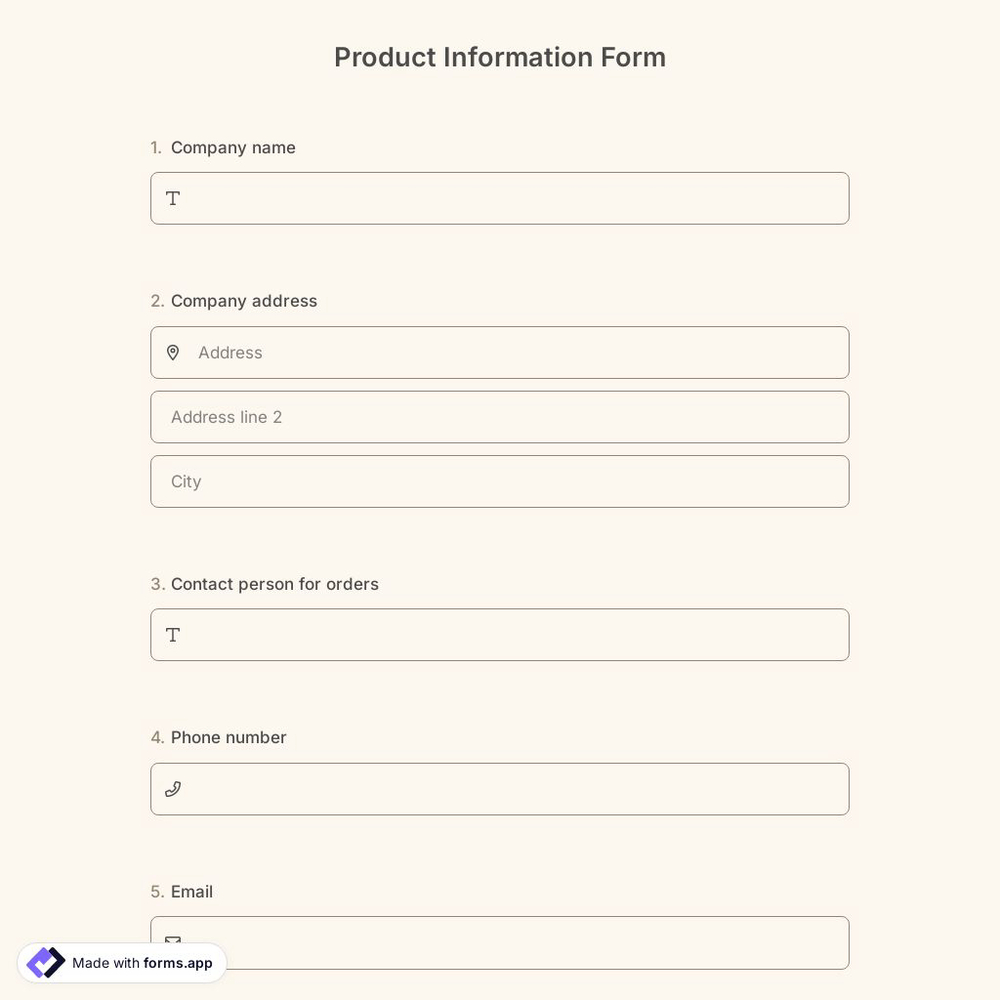
Task: Click the forms.app diamond logo icon
Action: tap(45, 962)
